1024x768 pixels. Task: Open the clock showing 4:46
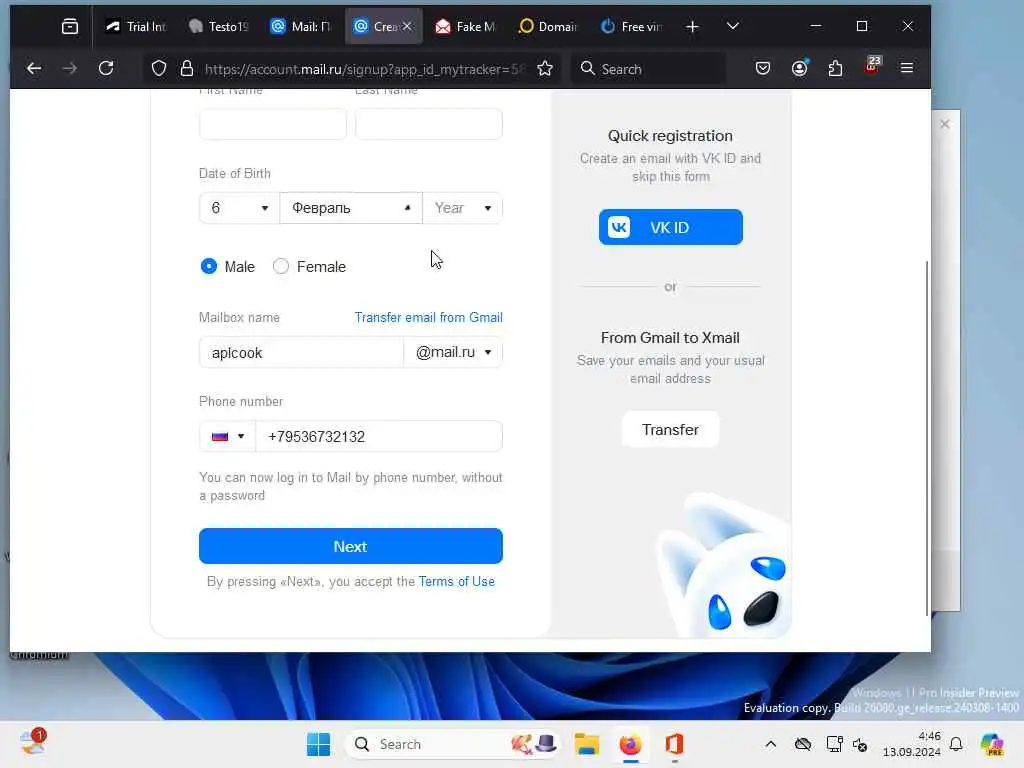912,744
